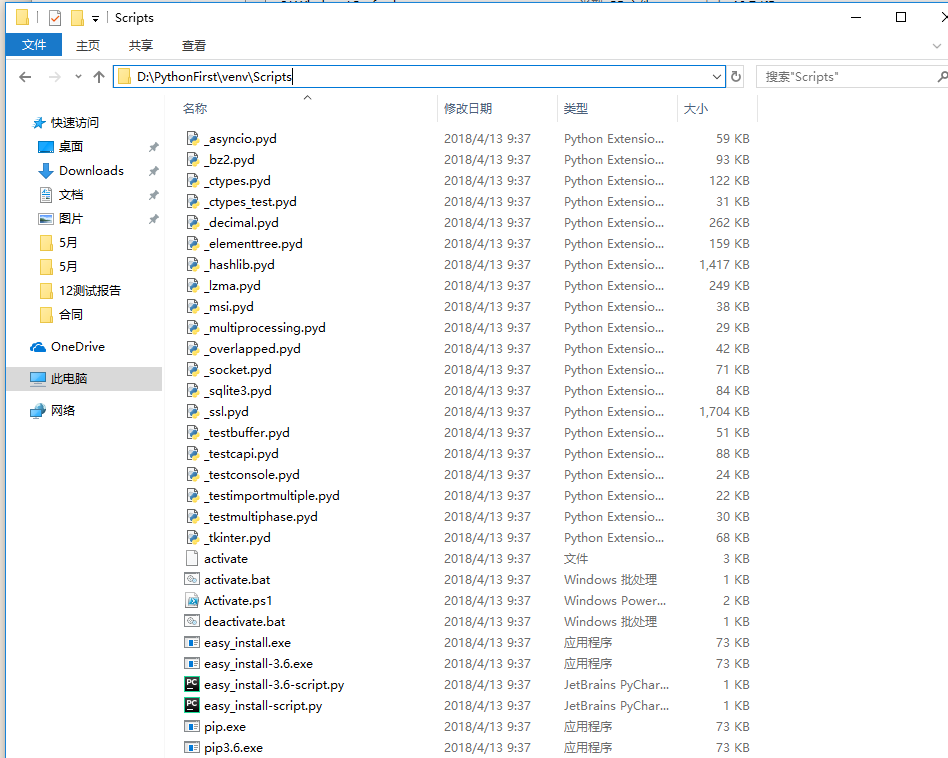
Task: Click the 1,417 KB size cell
Action: [724, 265]
